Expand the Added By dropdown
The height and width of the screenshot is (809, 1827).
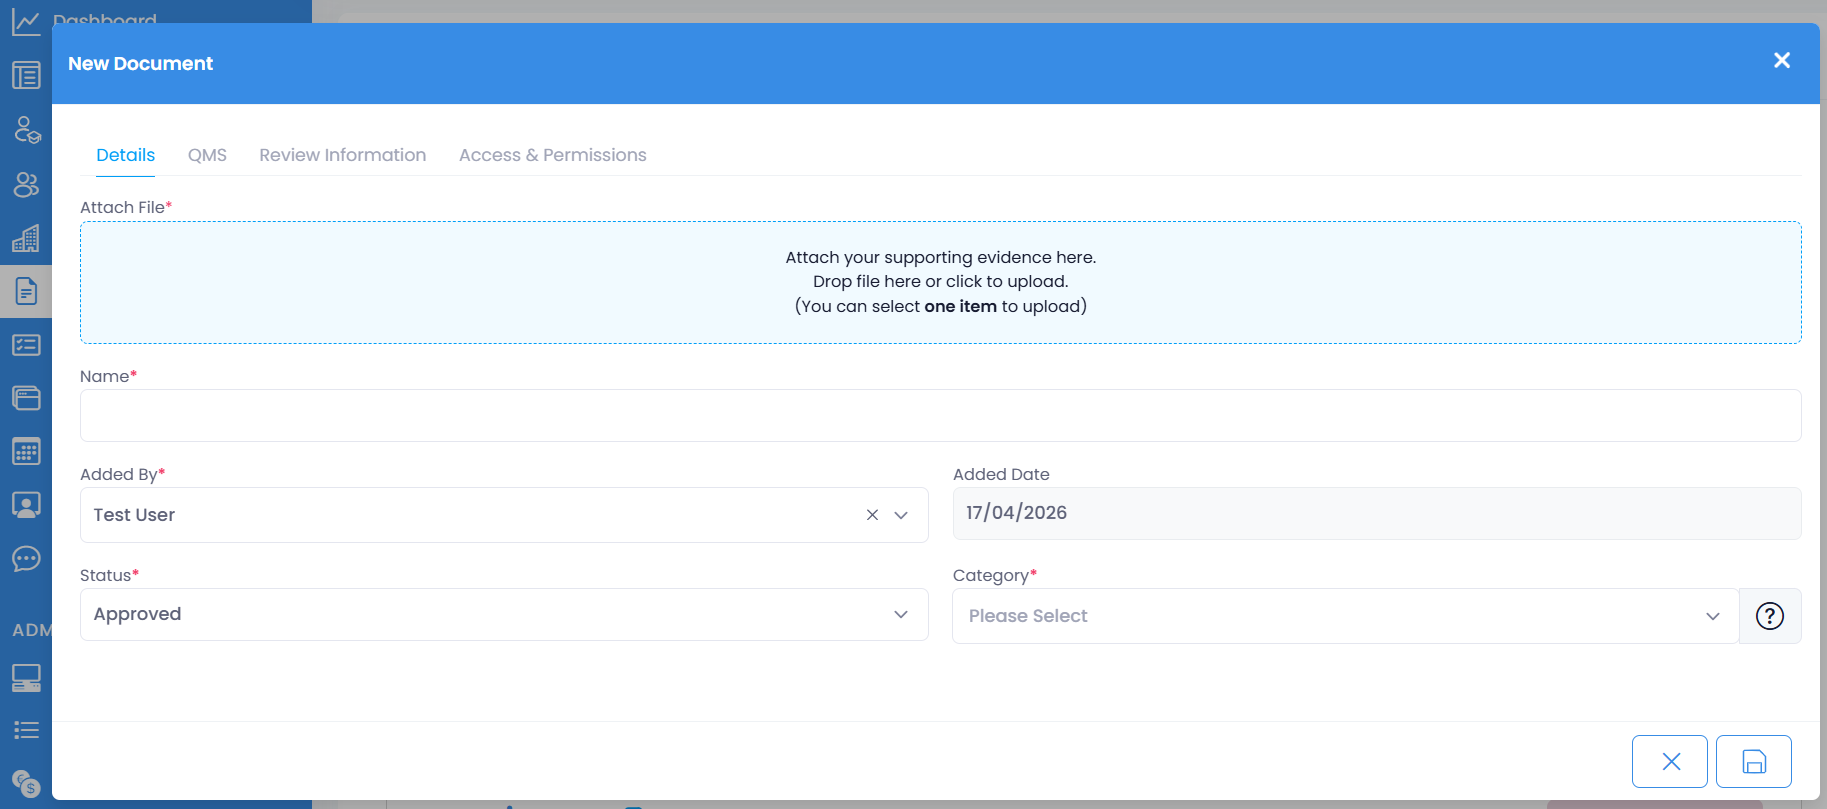(901, 515)
